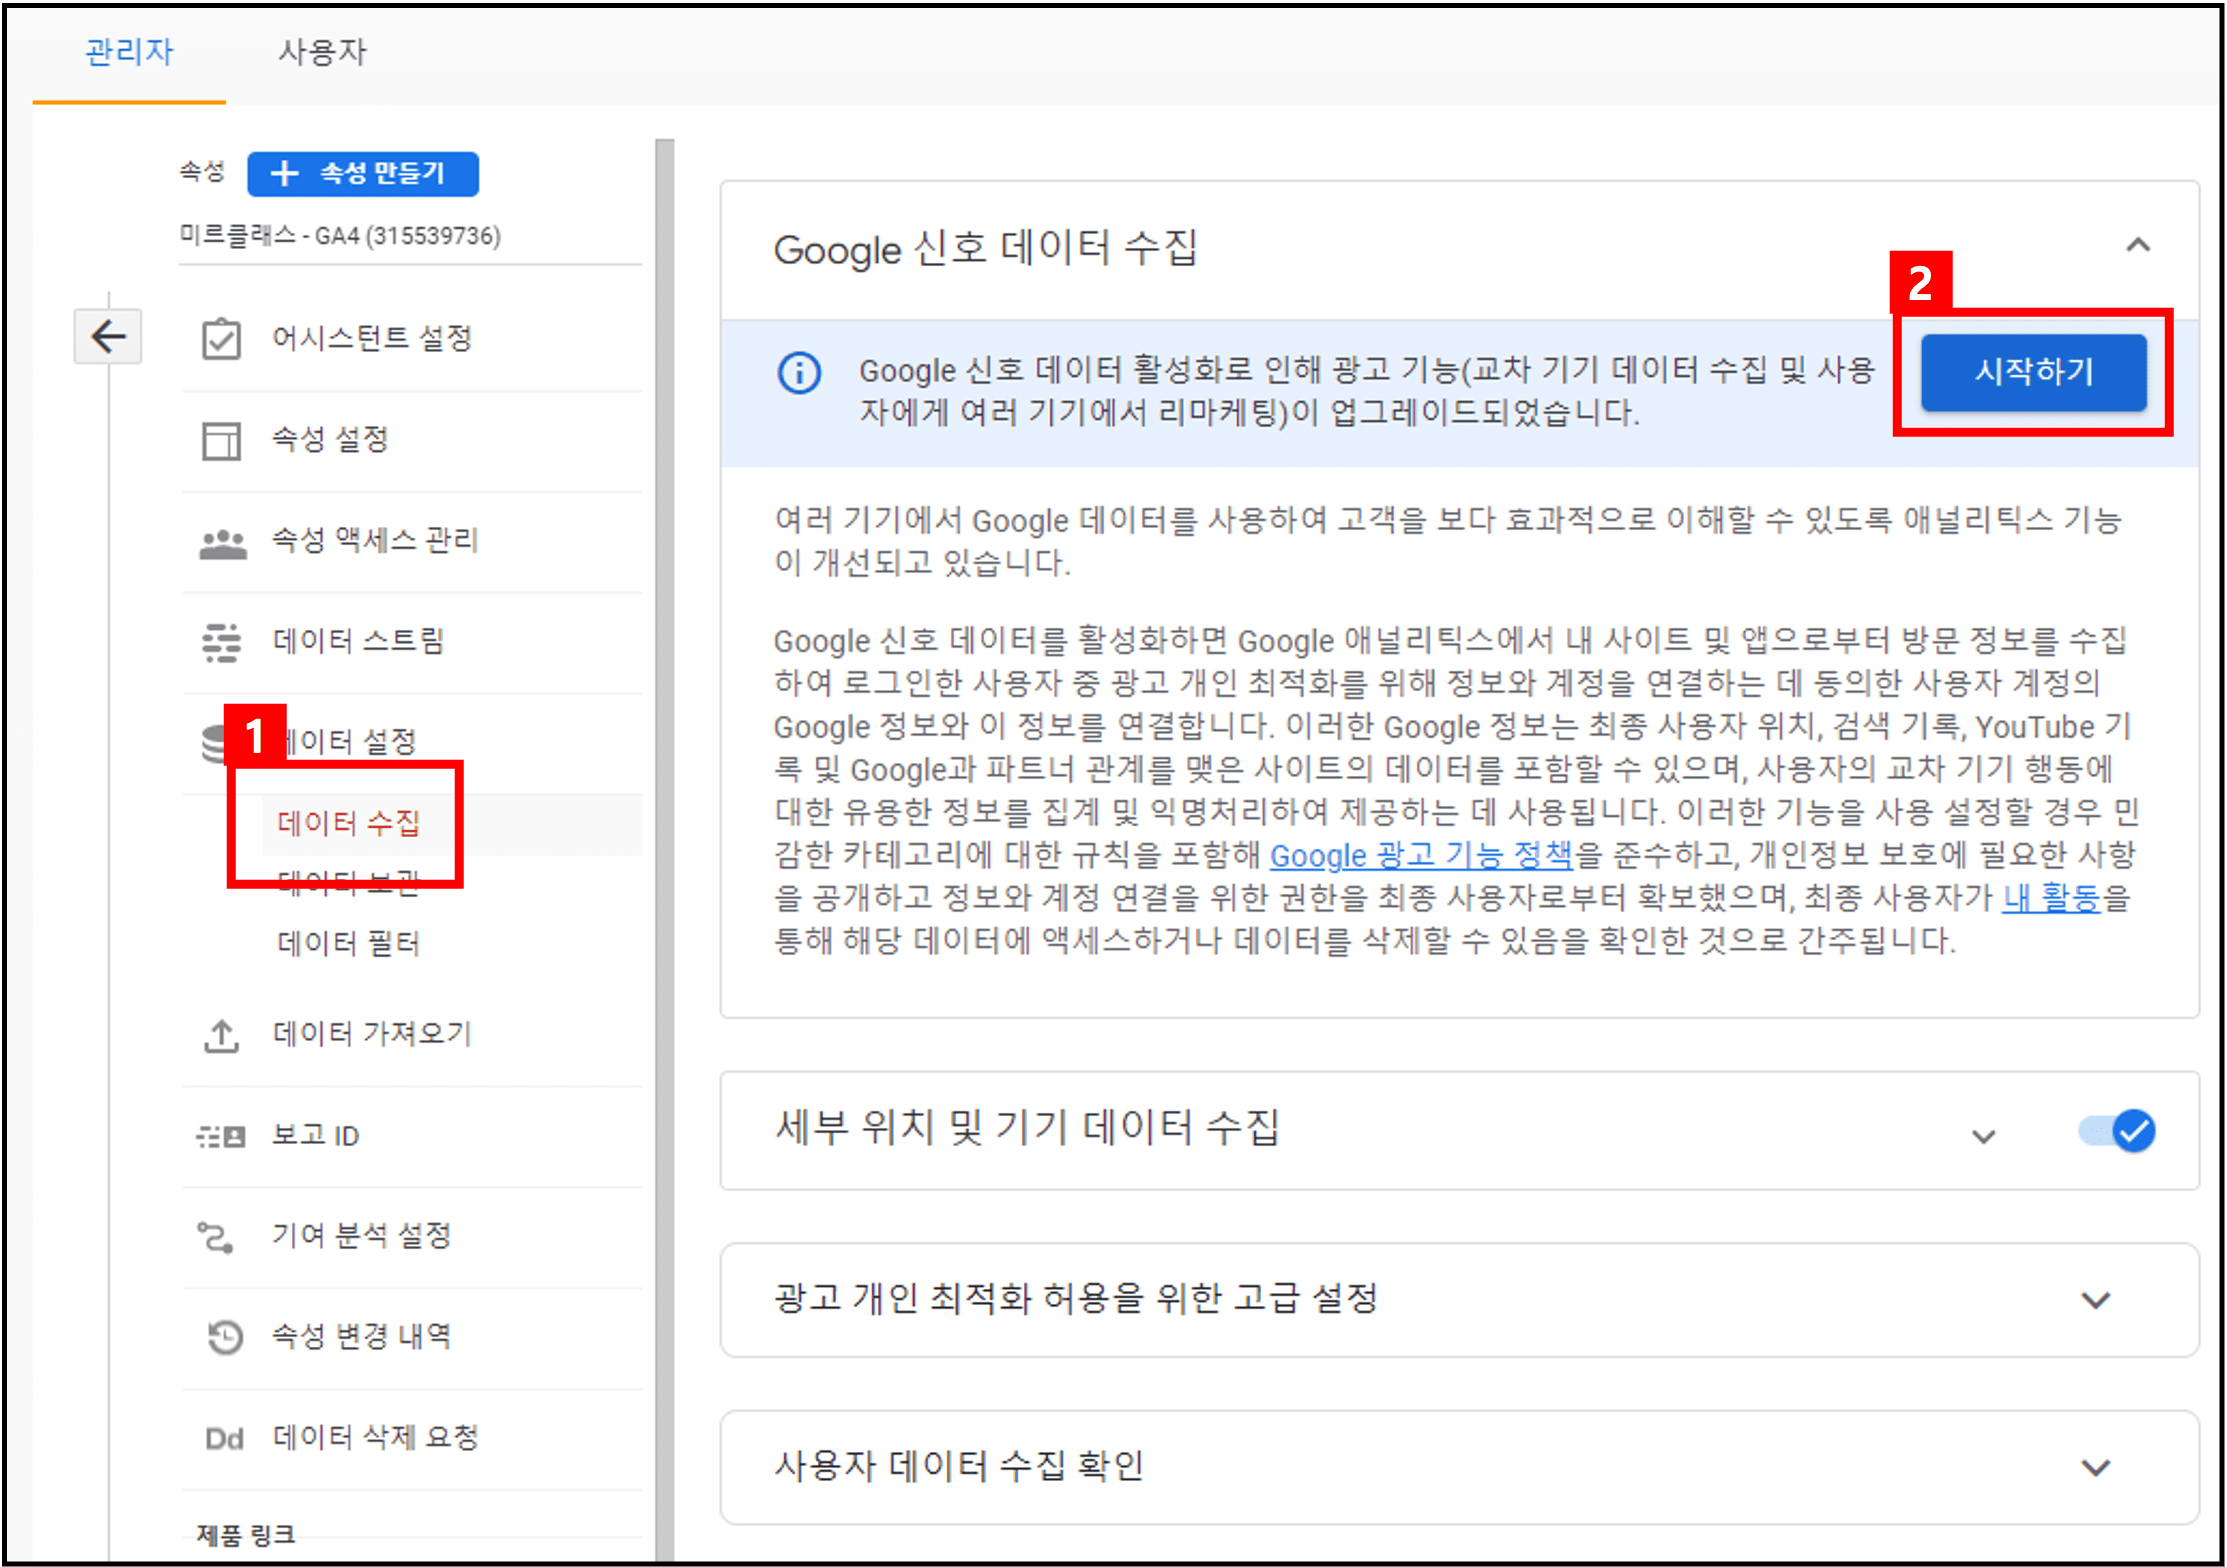Click the Google 신호 데이터 수집 heading

tap(985, 248)
